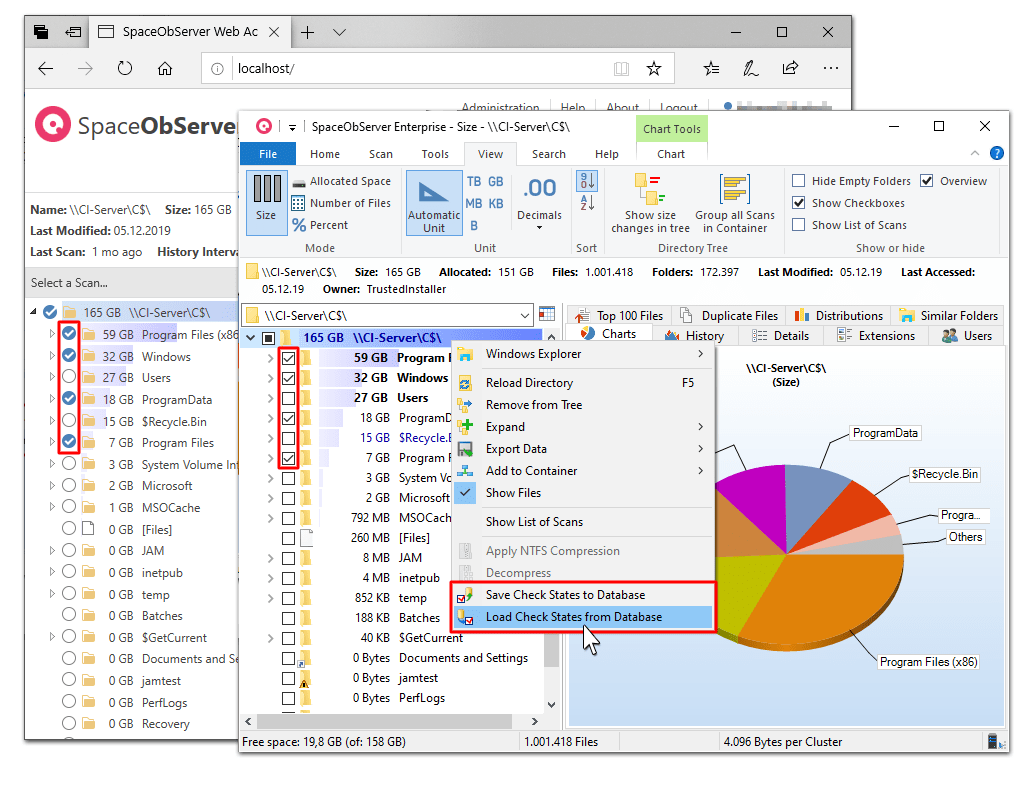The height and width of the screenshot is (796, 1024).
Task: Click Load Check States from Database
Action: 573,617
